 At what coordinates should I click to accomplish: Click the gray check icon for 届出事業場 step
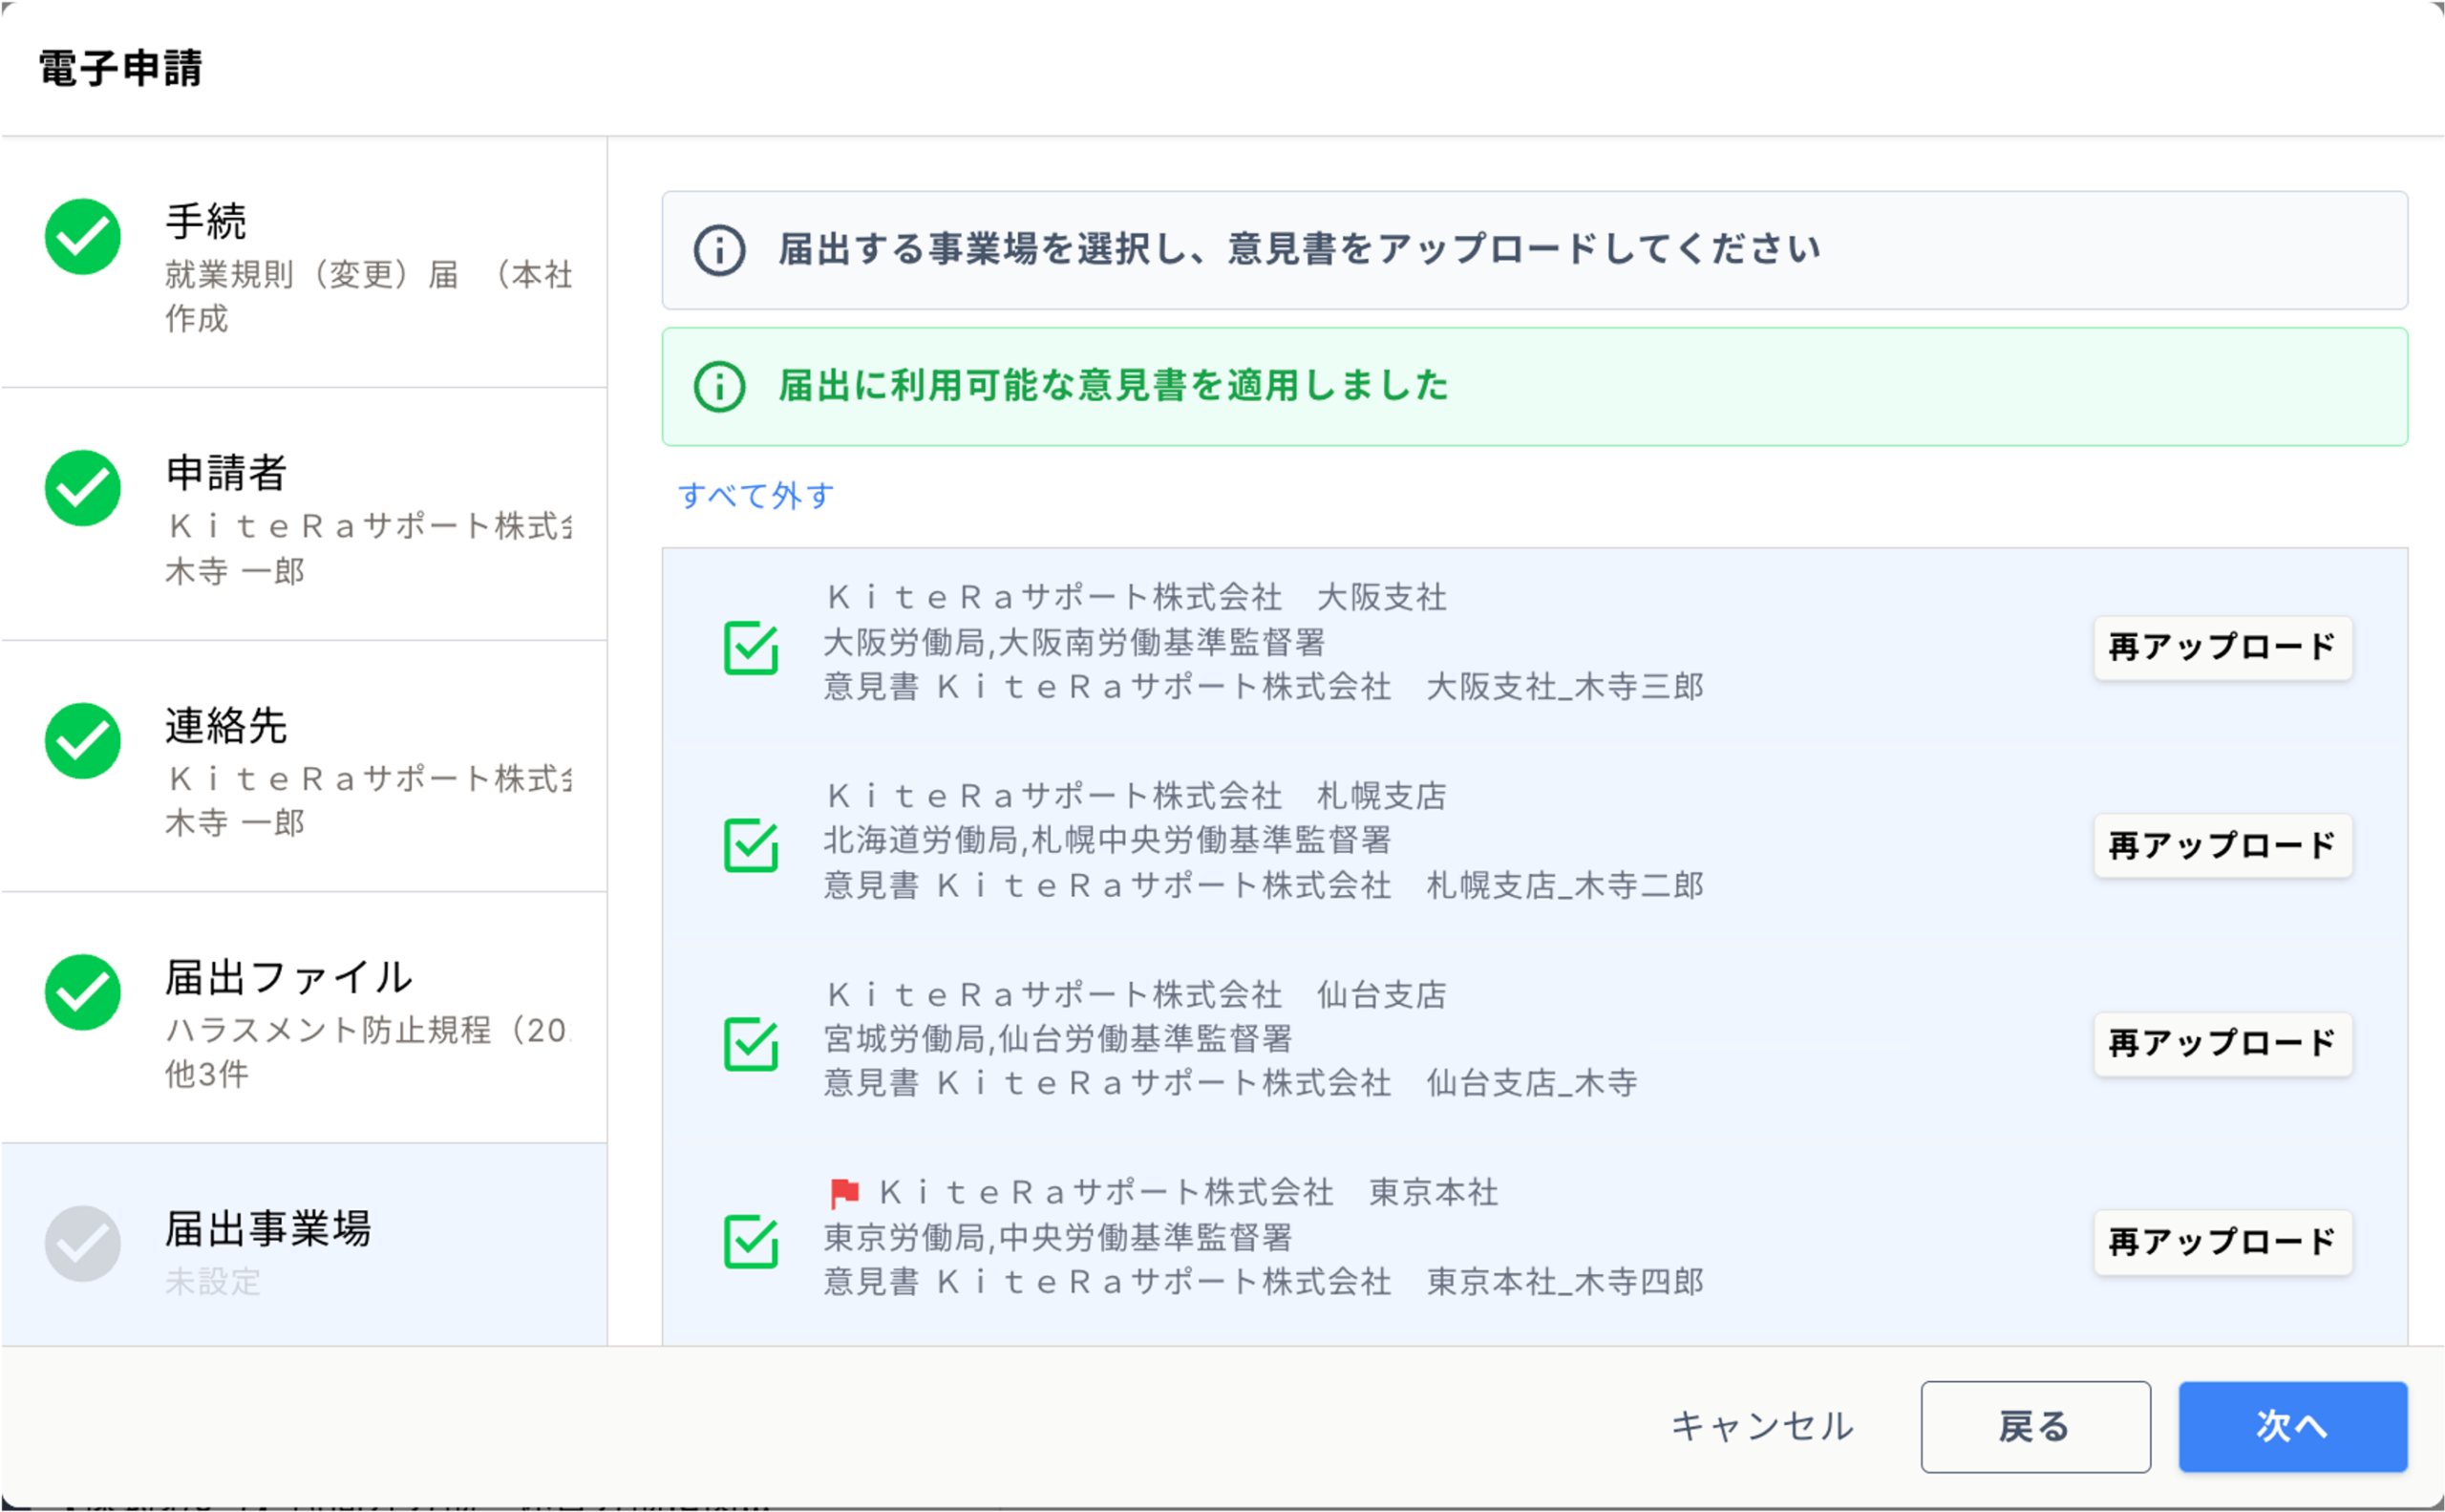[x=83, y=1244]
